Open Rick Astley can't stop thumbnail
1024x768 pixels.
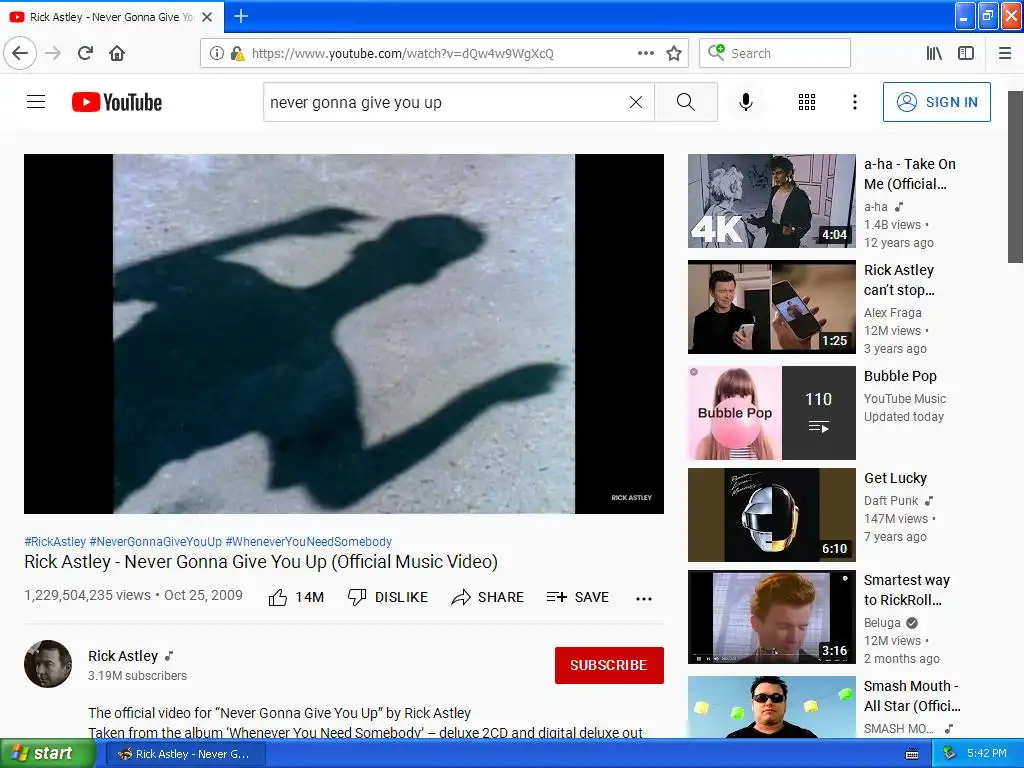(x=771, y=307)
